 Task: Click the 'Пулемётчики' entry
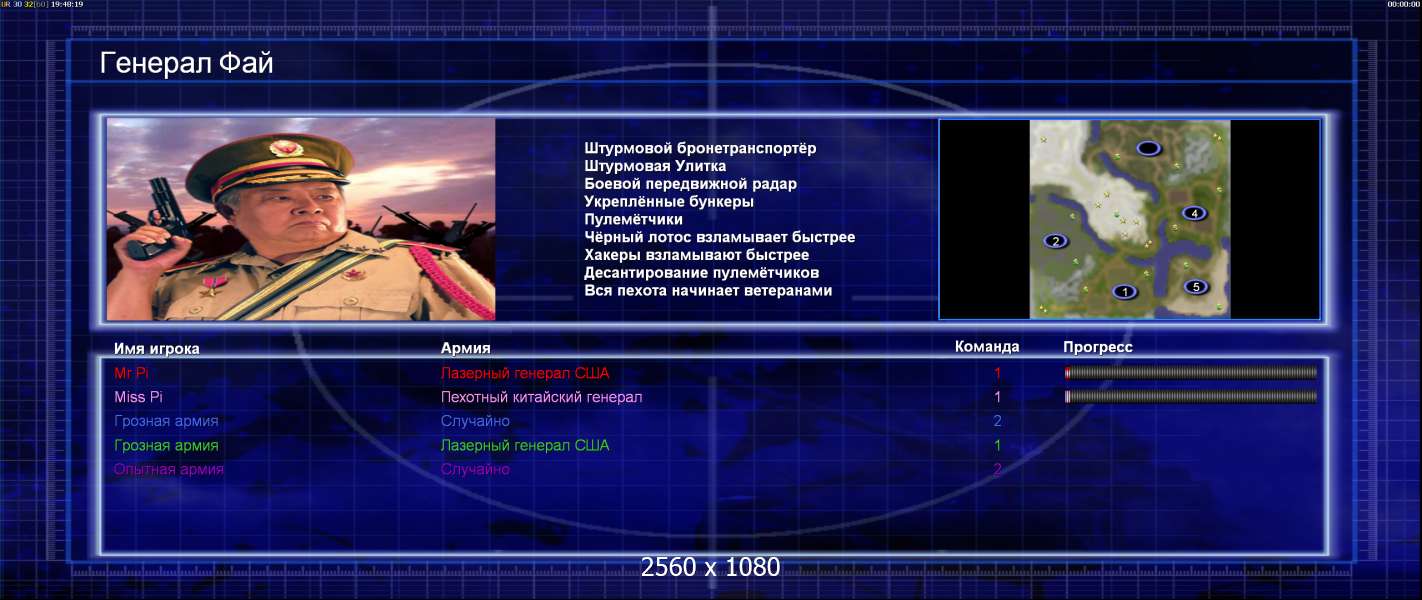(634, 219)
